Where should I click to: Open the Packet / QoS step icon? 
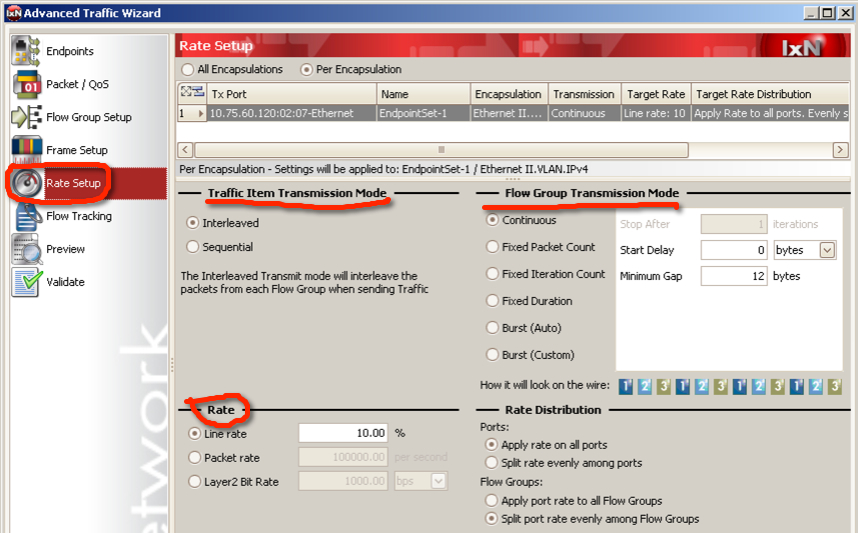point(26,84)
